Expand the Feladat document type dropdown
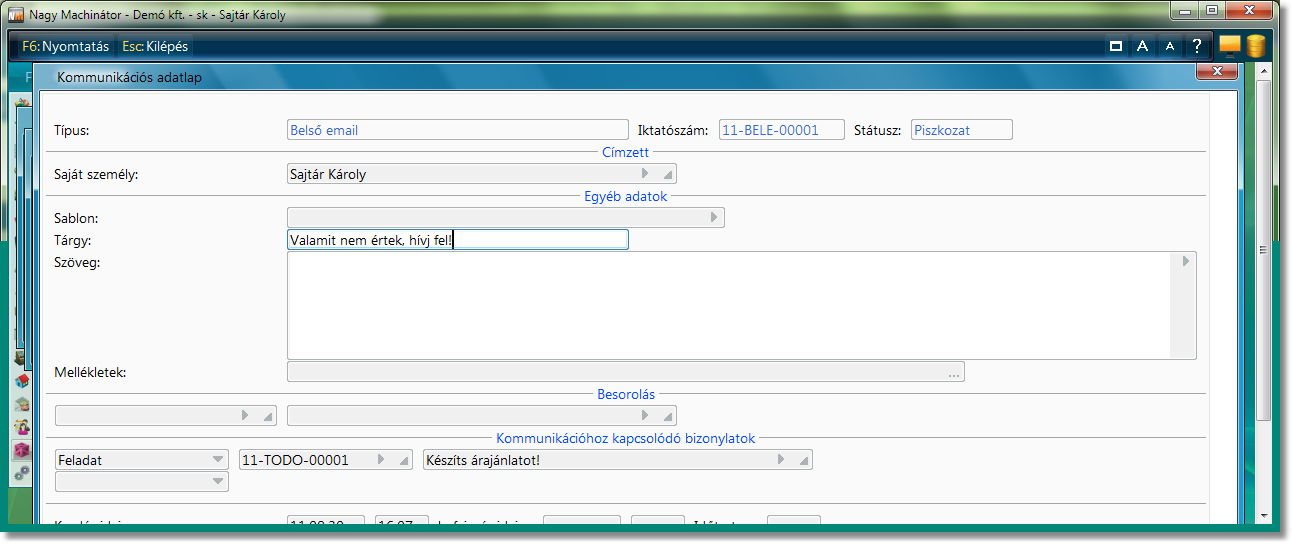 point(218,460)
